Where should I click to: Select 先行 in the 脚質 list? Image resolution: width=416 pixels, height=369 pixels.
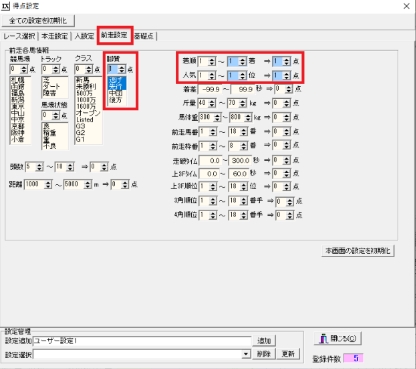(117, 87)
